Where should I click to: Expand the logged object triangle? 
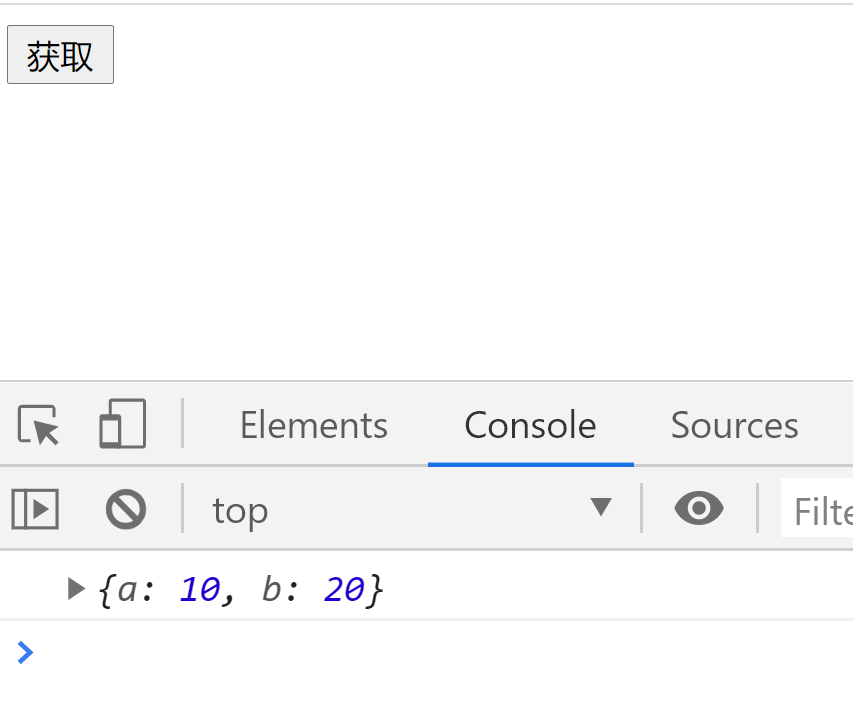pos(76,589)
